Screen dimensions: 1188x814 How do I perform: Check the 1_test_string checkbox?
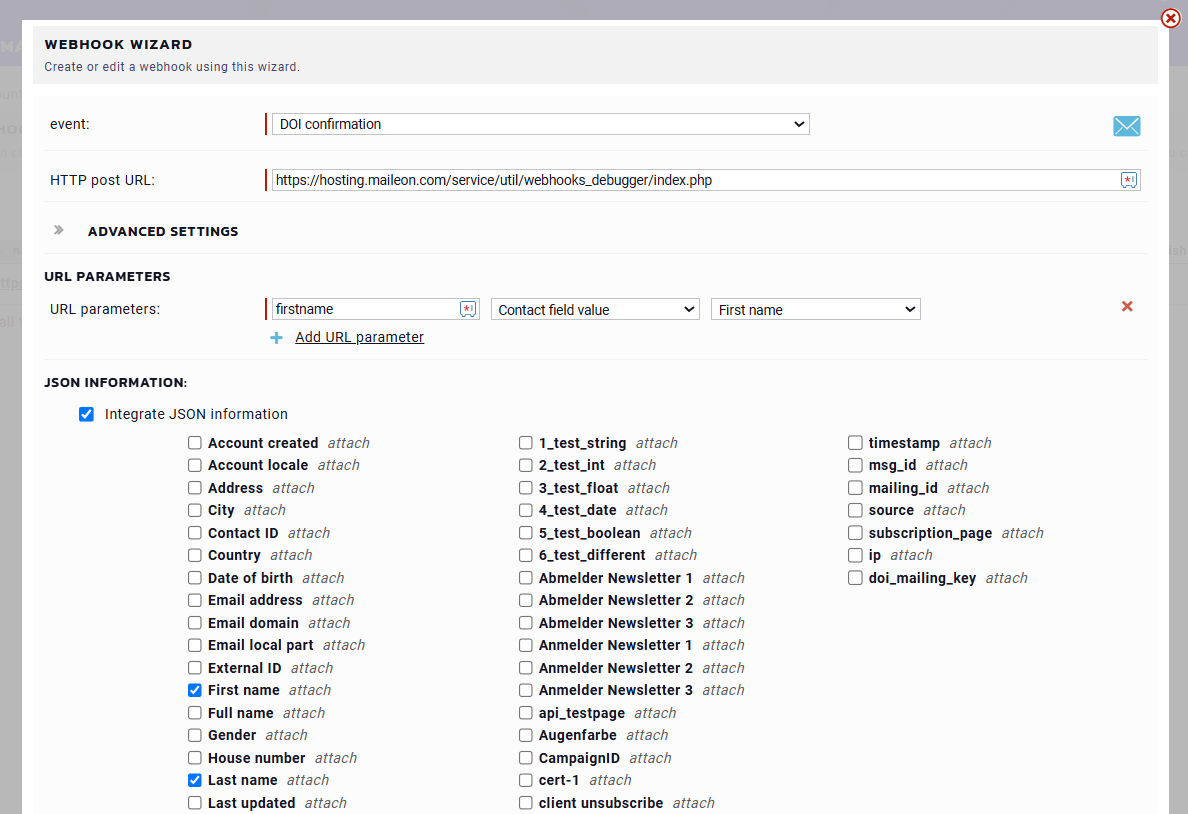526,443
